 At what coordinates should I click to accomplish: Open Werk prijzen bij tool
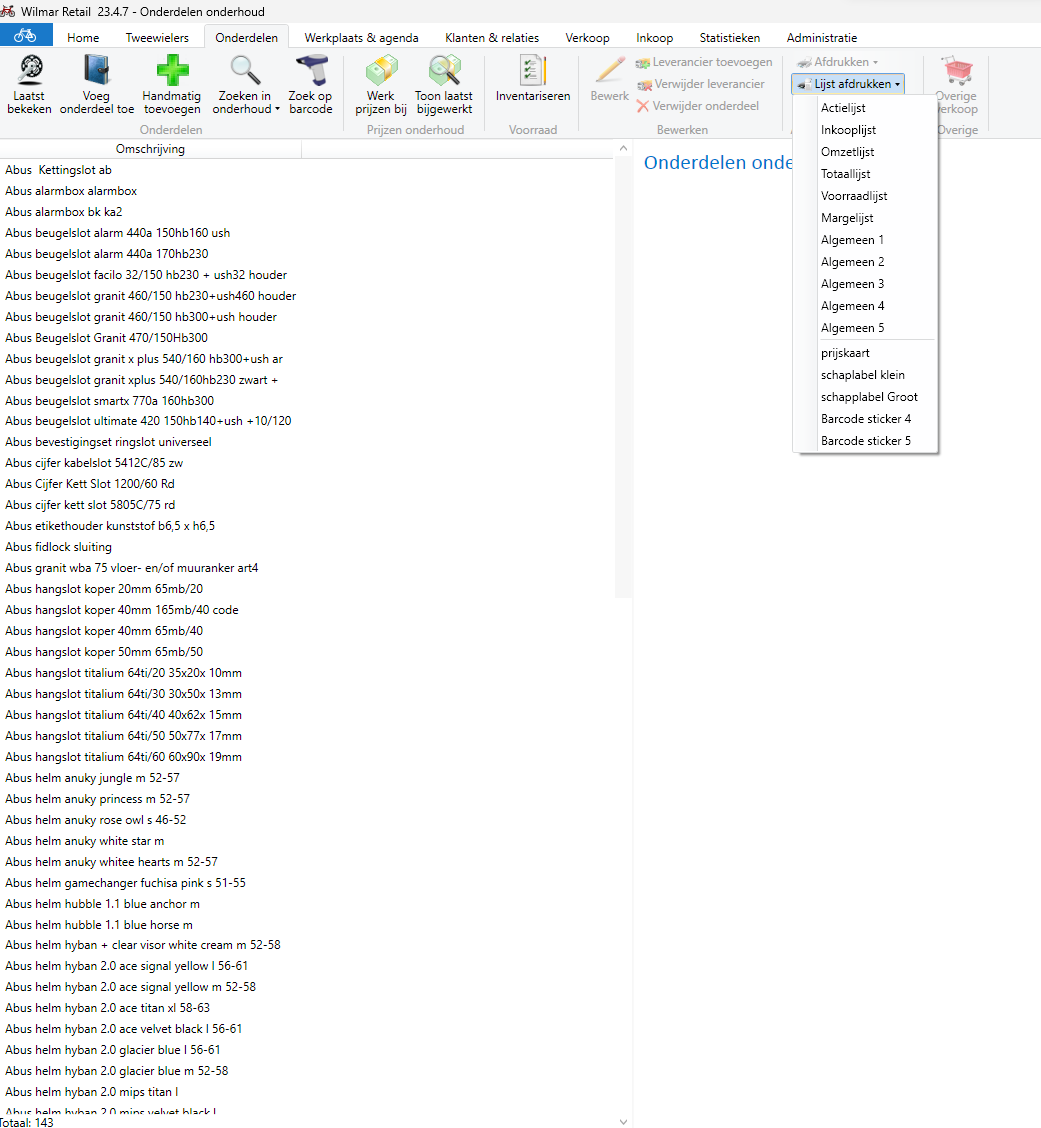point(380,72)
